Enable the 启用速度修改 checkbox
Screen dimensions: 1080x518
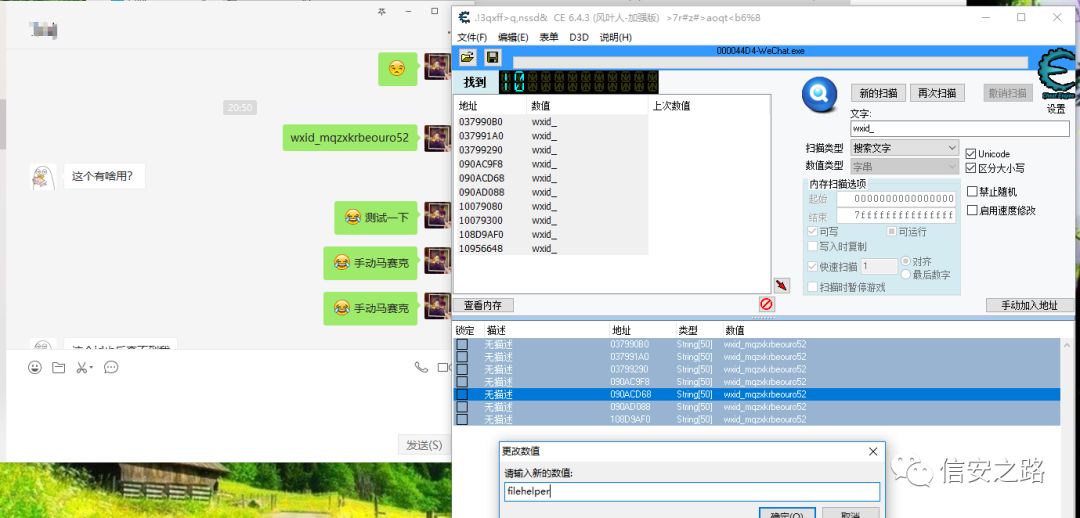[x=973, y=210]
